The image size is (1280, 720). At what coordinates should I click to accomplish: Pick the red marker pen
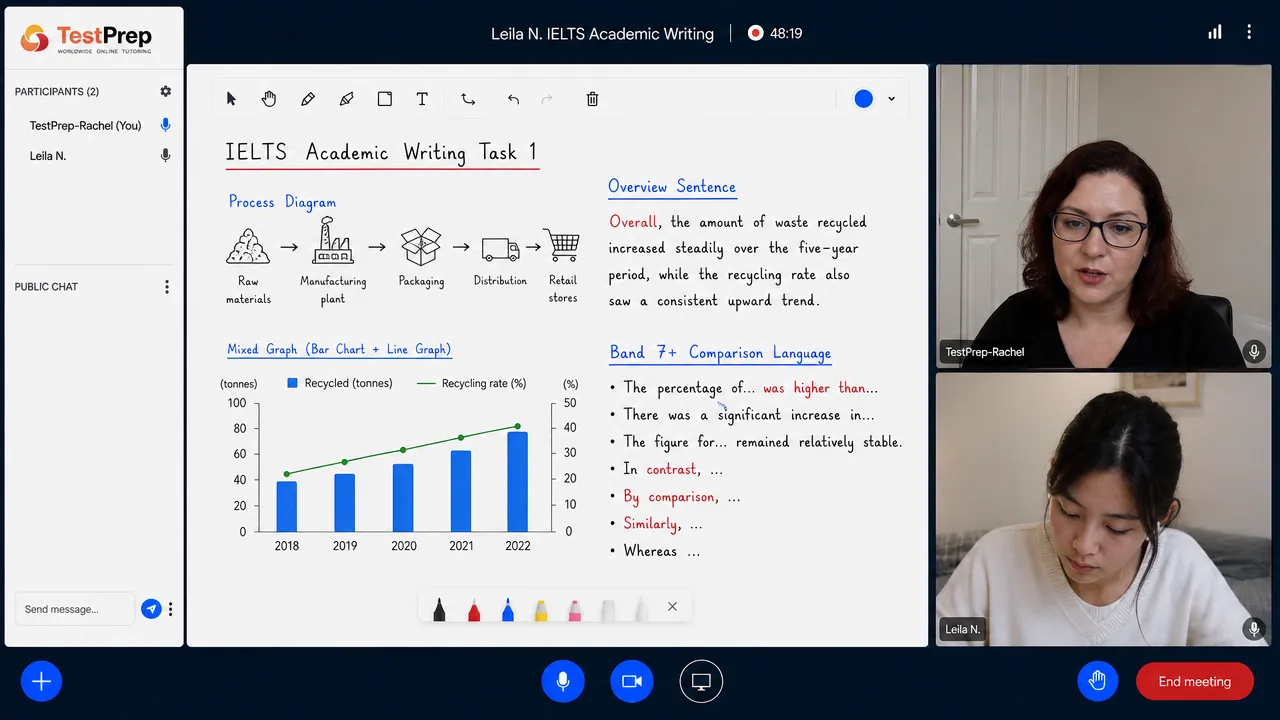click(474, 608)
